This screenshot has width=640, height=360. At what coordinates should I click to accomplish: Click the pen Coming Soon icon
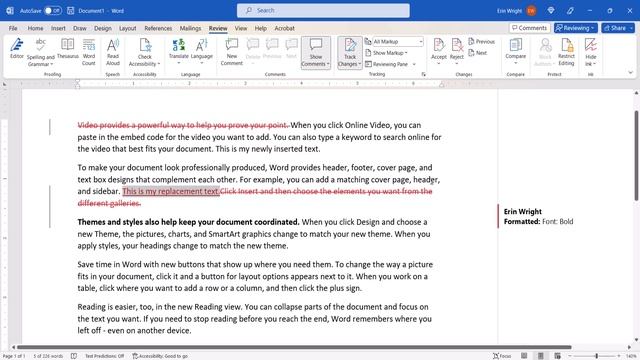[570, 11]
